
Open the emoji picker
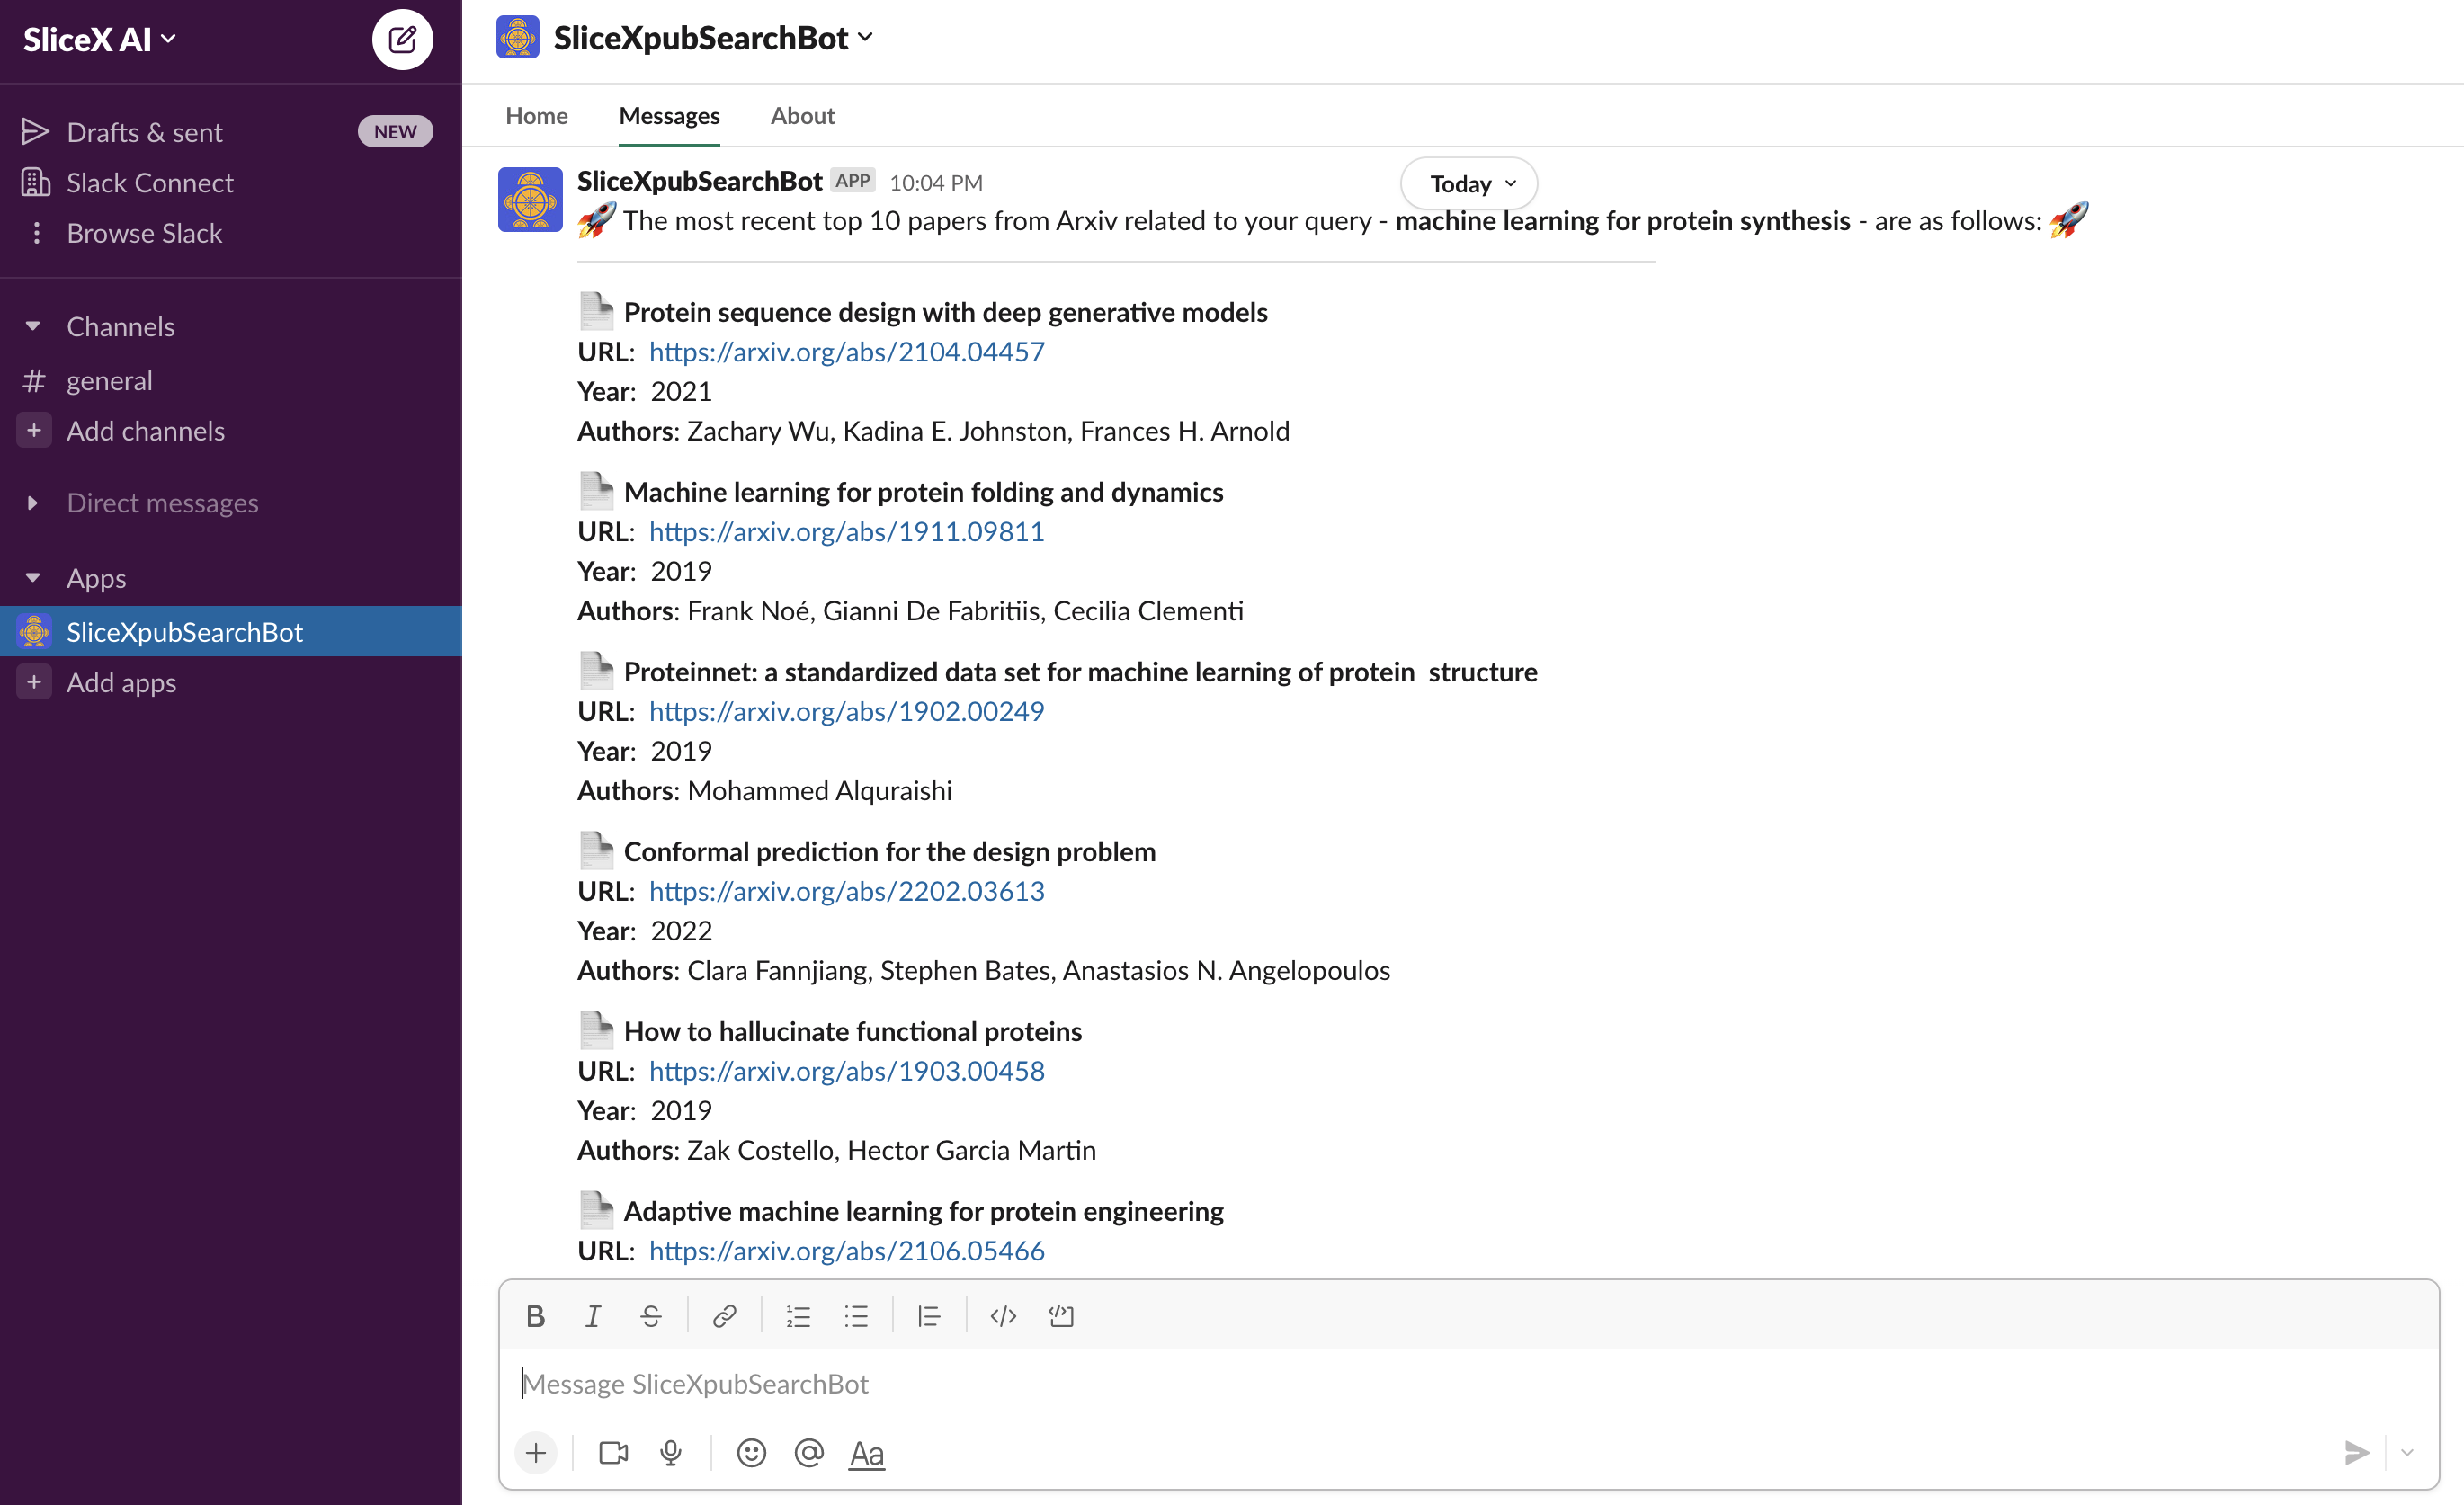(751, 1452)
